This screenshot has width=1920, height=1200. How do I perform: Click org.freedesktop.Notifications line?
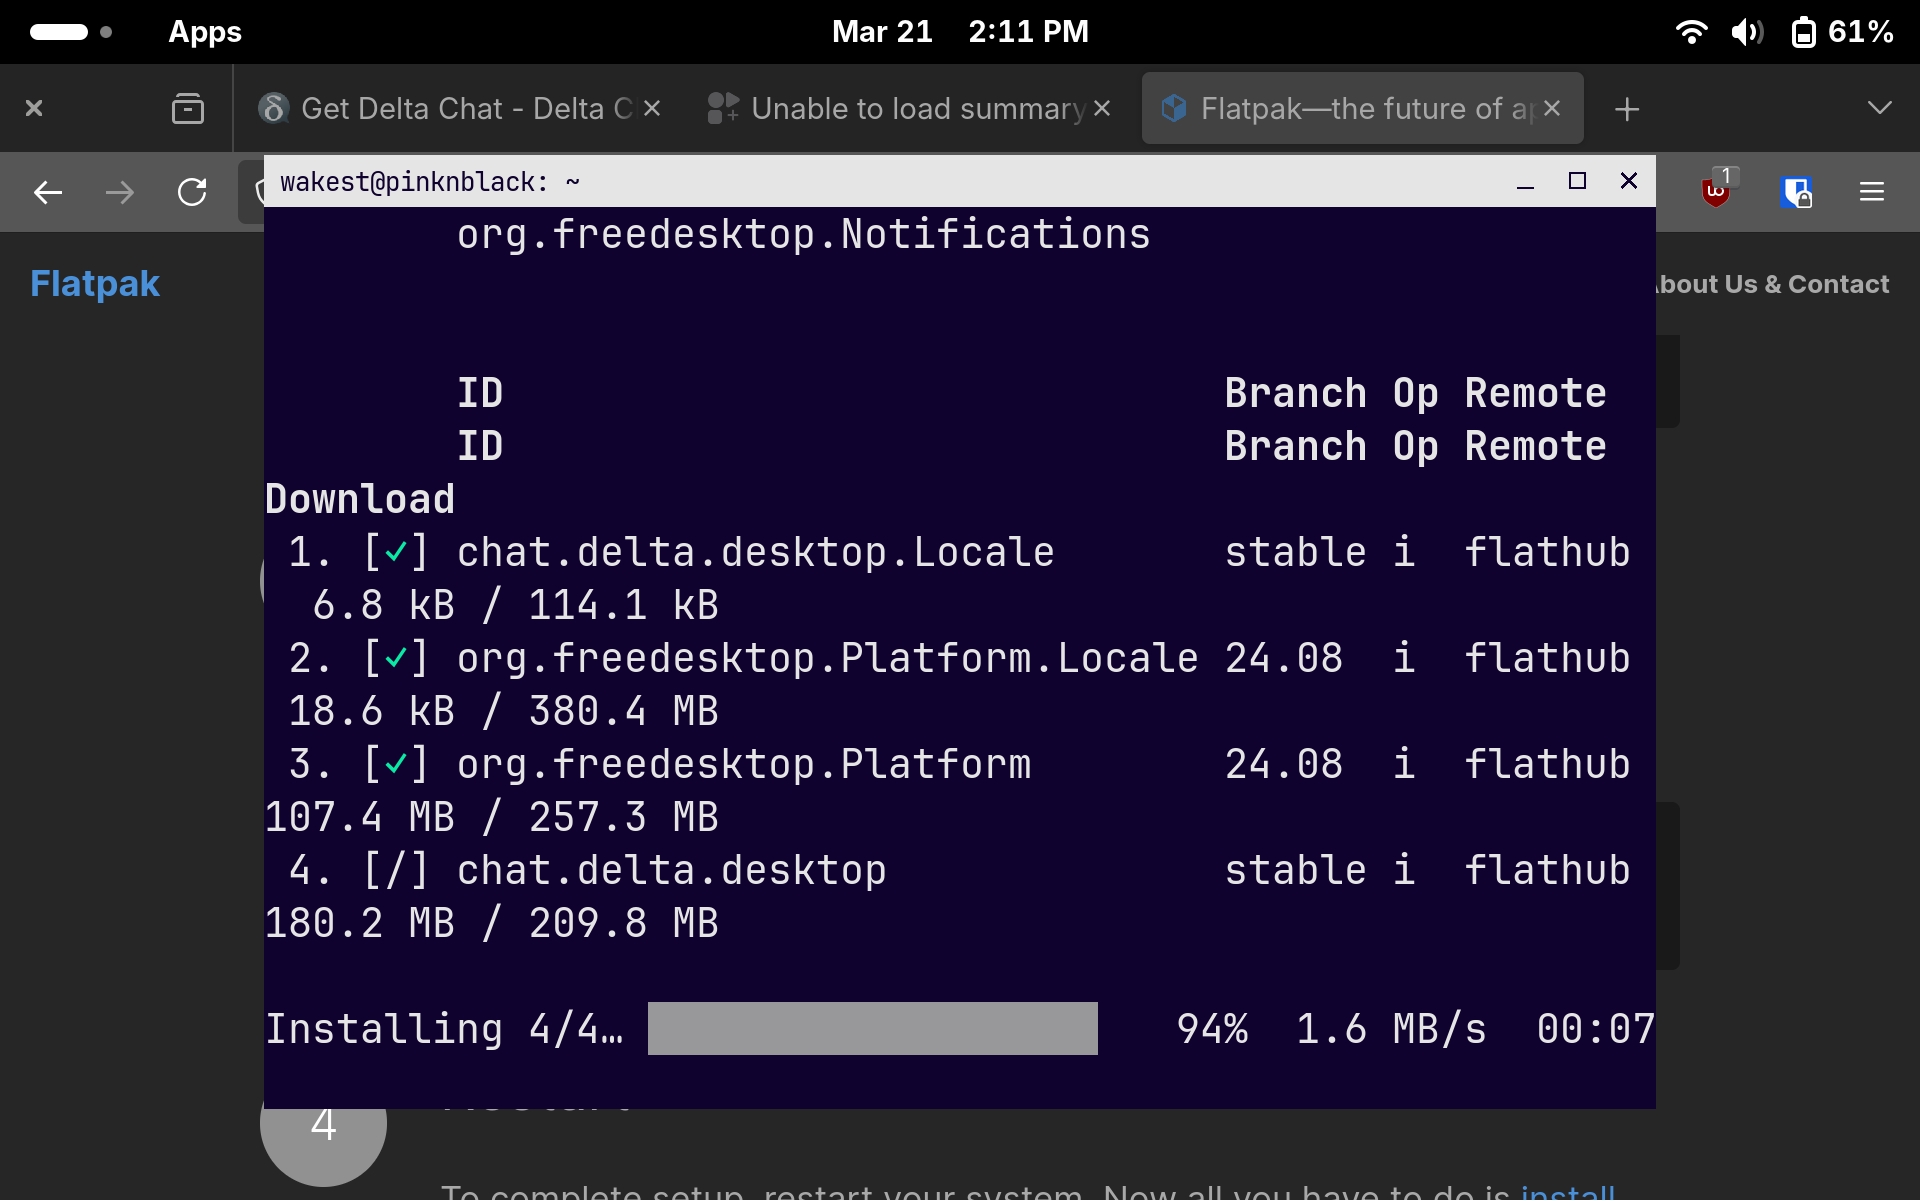click(804, 234)
